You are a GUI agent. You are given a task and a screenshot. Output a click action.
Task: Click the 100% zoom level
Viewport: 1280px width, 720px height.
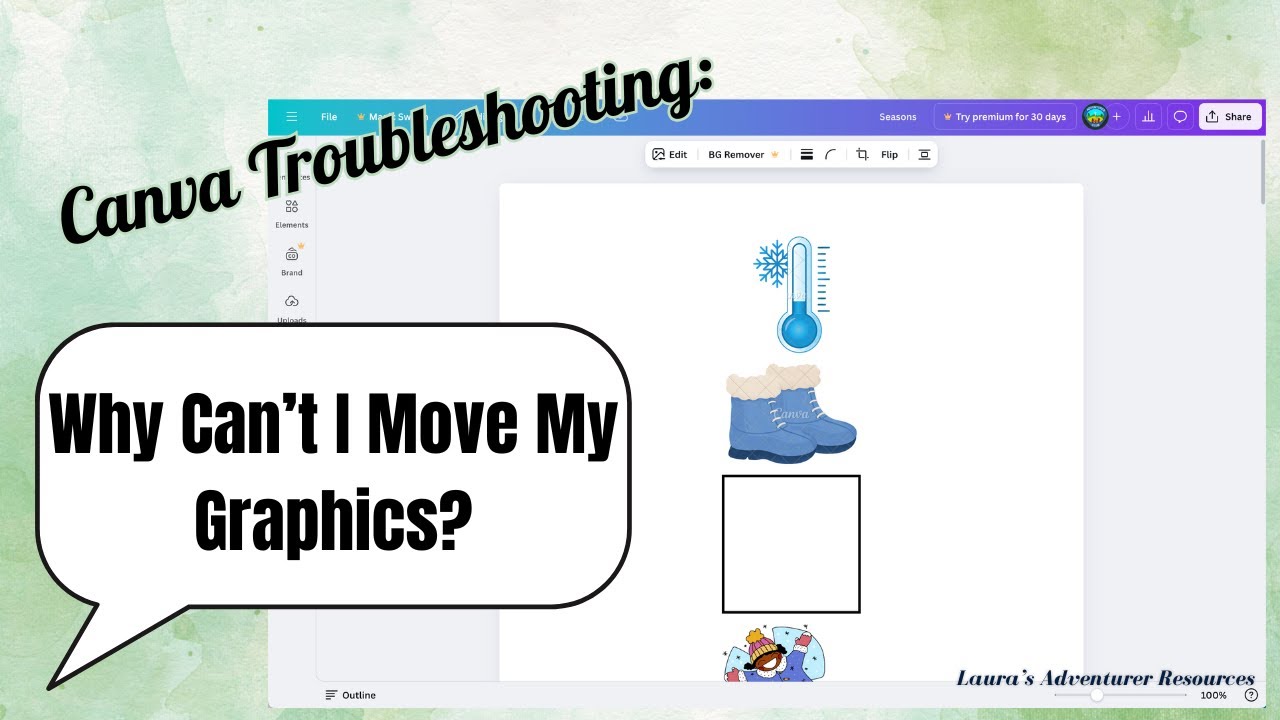pyautogui.click(x=1213, y=695)
